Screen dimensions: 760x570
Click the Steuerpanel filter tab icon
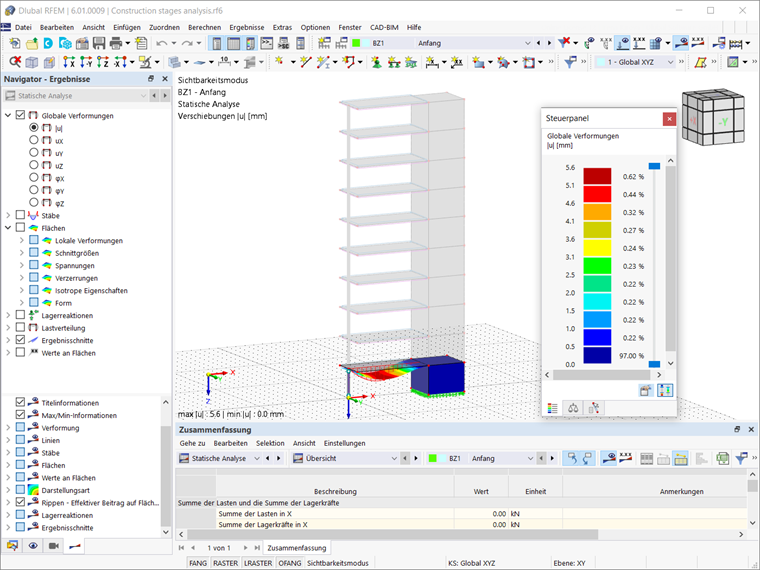594,408
